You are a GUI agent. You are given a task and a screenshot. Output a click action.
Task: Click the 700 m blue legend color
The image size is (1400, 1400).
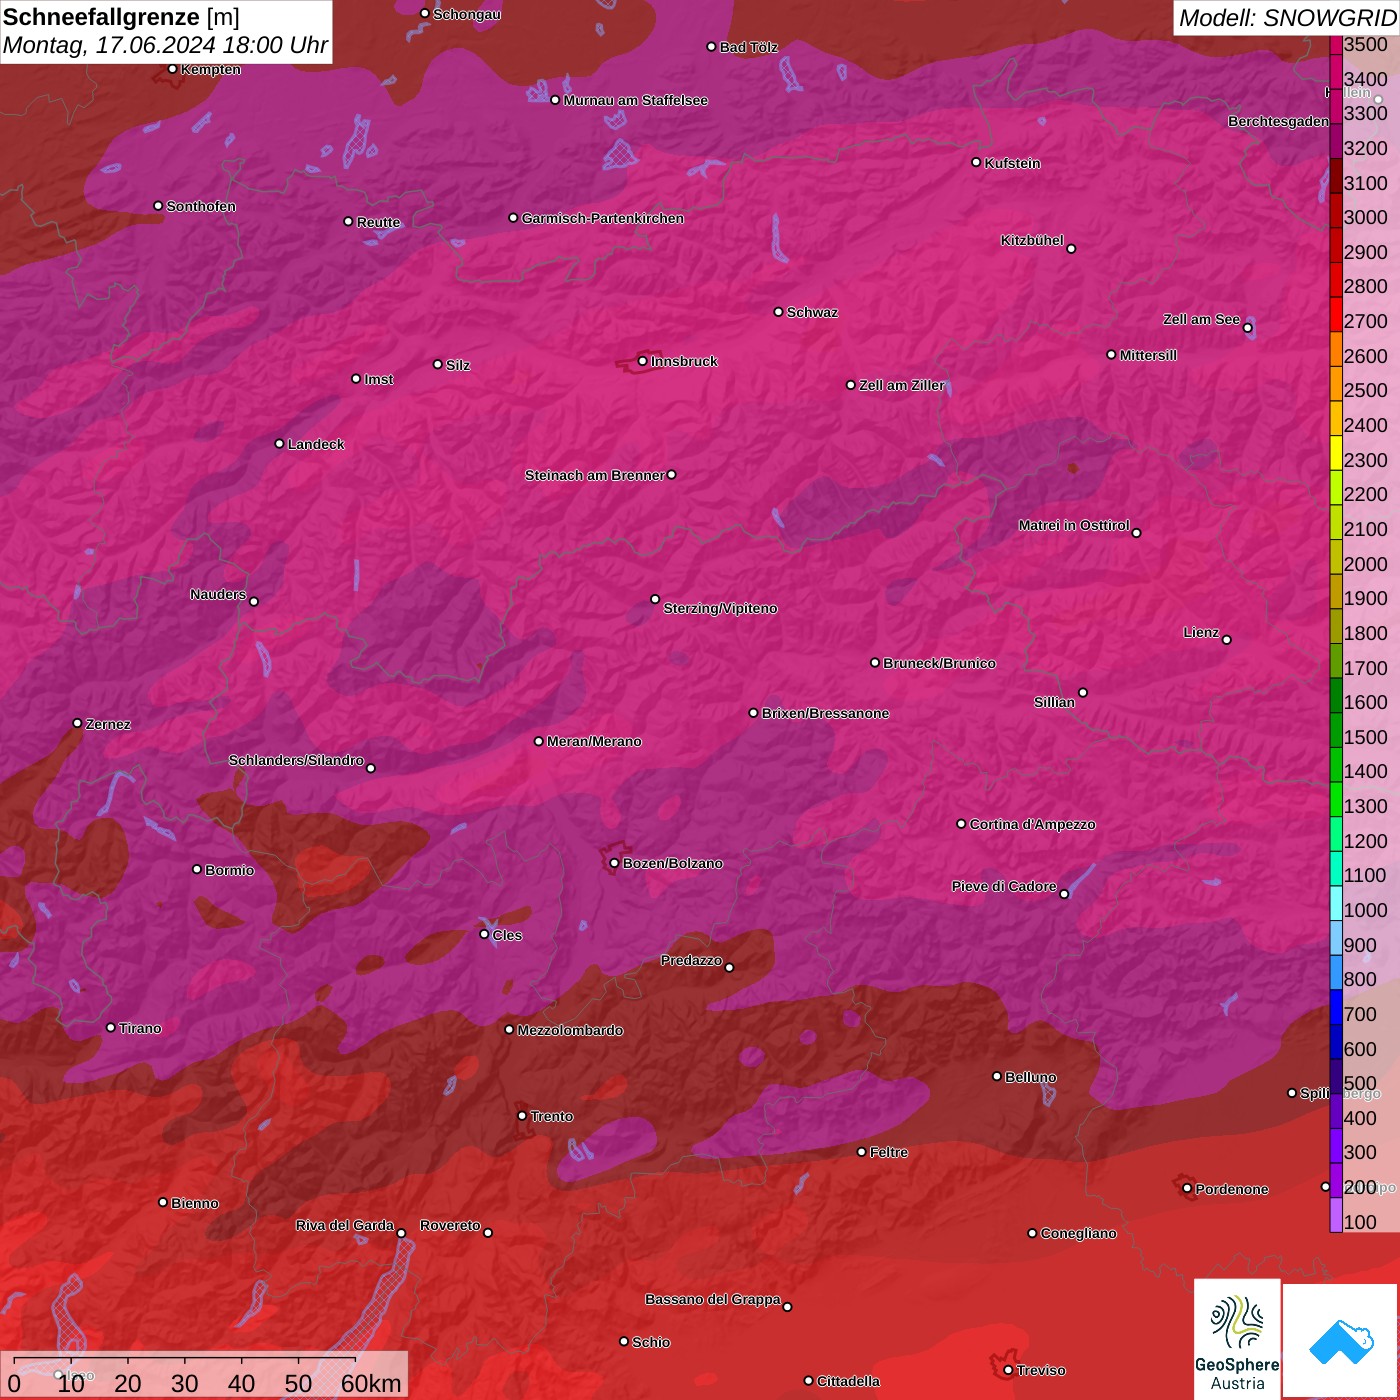1336,1007
